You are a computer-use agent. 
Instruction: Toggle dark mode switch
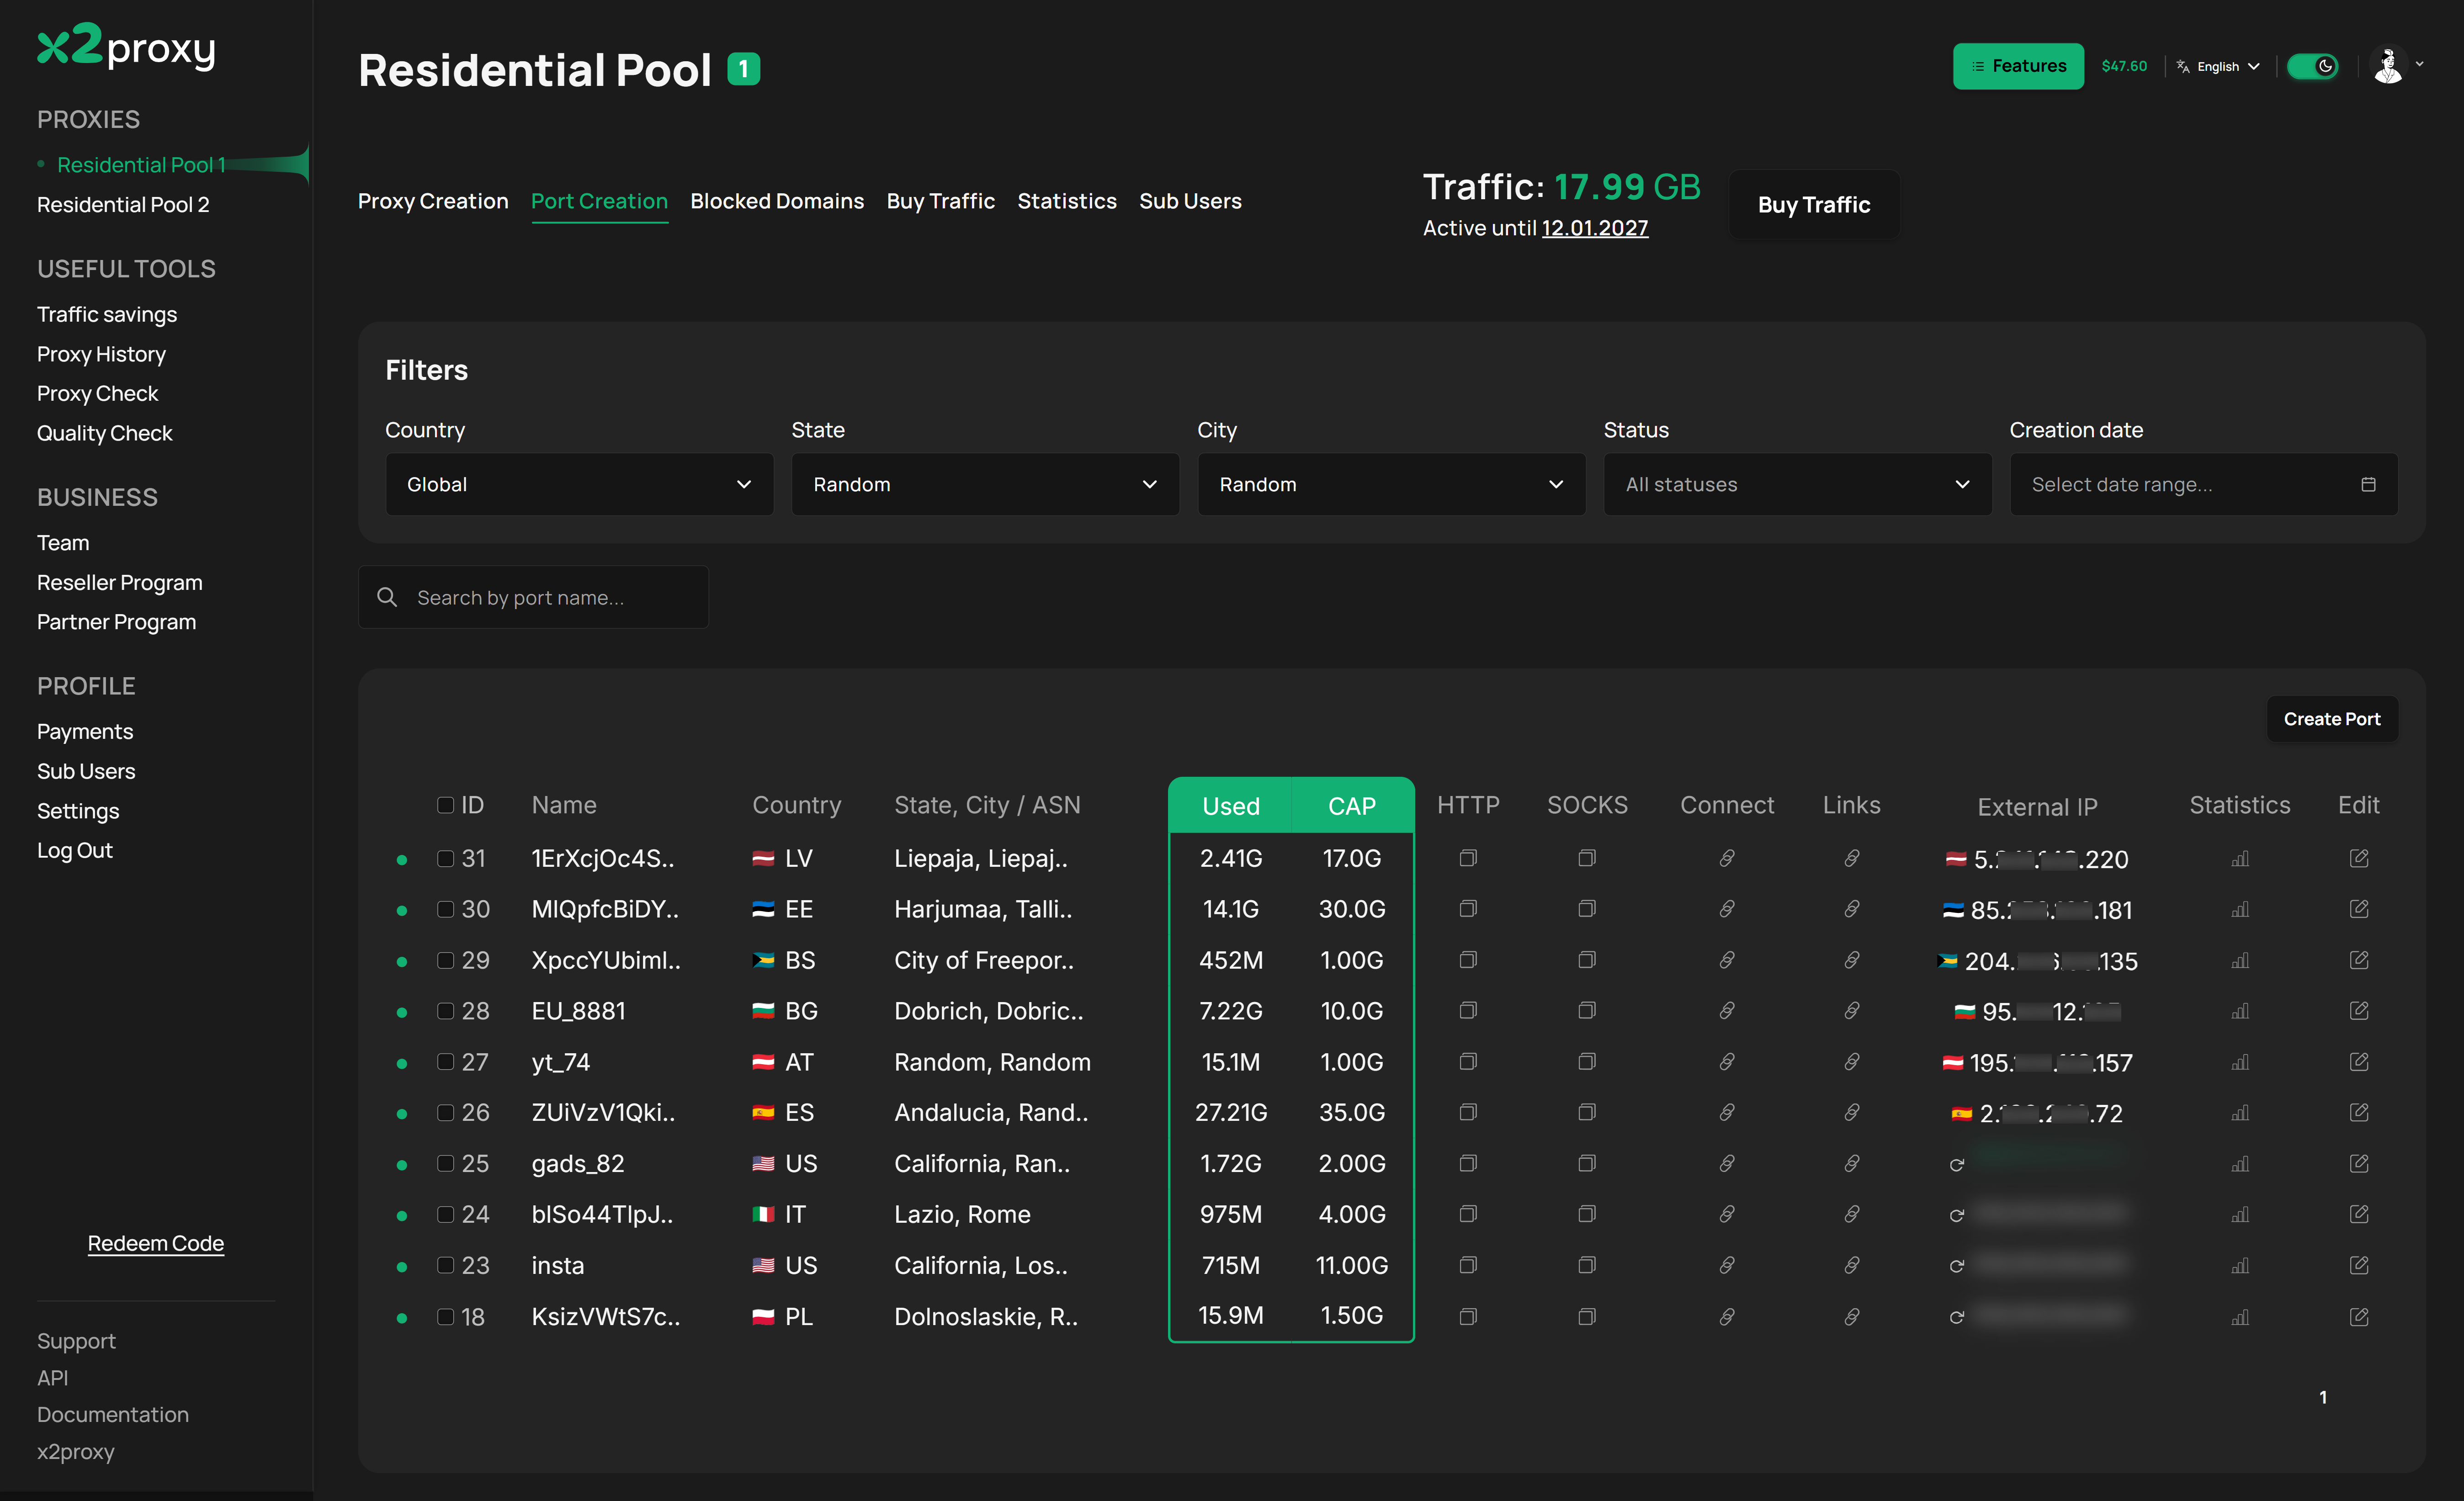click(2313, 66)
